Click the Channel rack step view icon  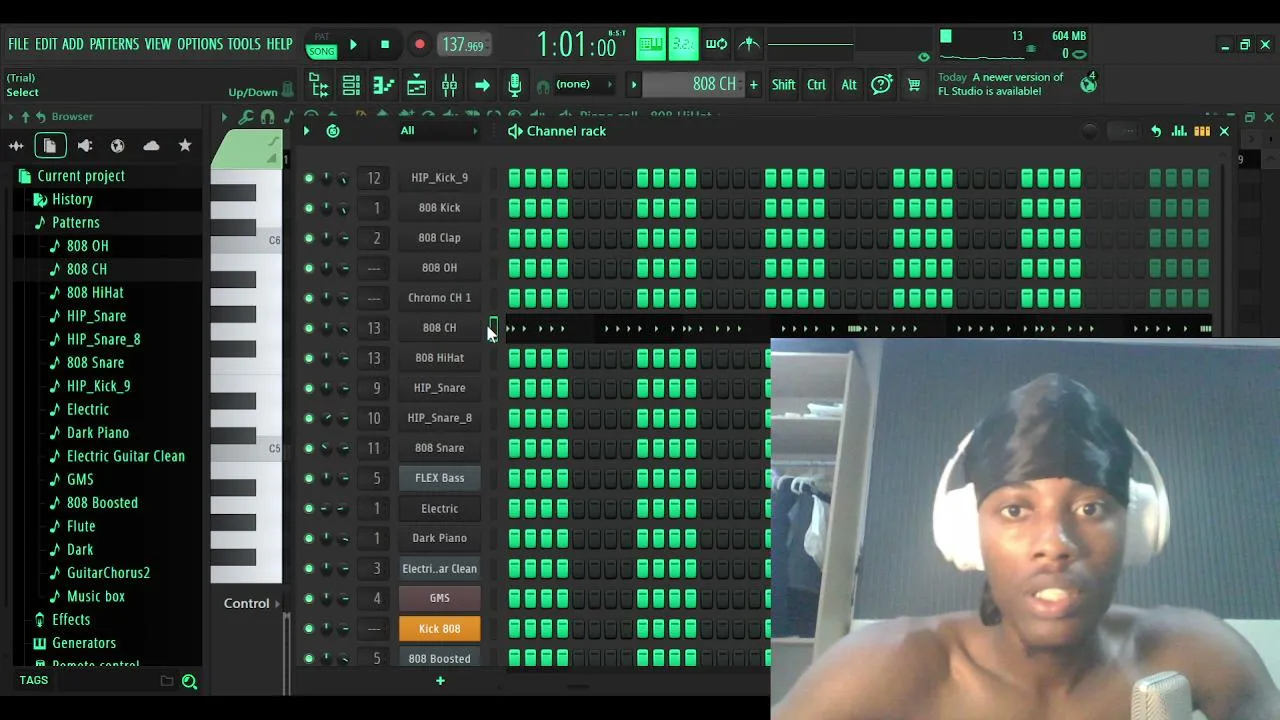pos(1202,131)
